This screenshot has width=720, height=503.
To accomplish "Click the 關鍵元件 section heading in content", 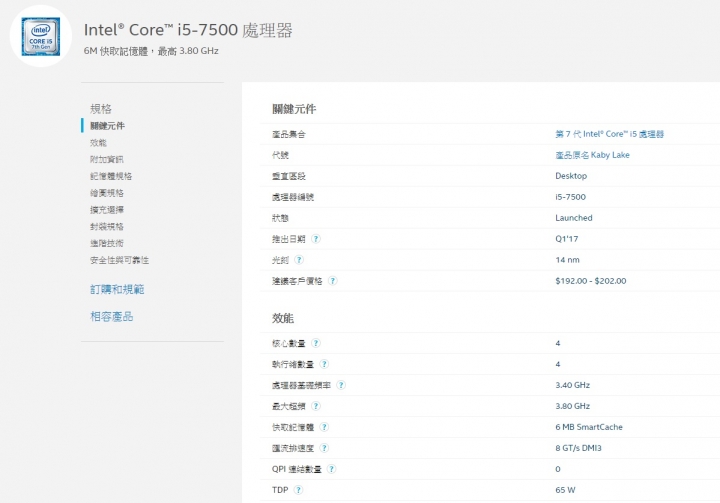I will (294, 109).
